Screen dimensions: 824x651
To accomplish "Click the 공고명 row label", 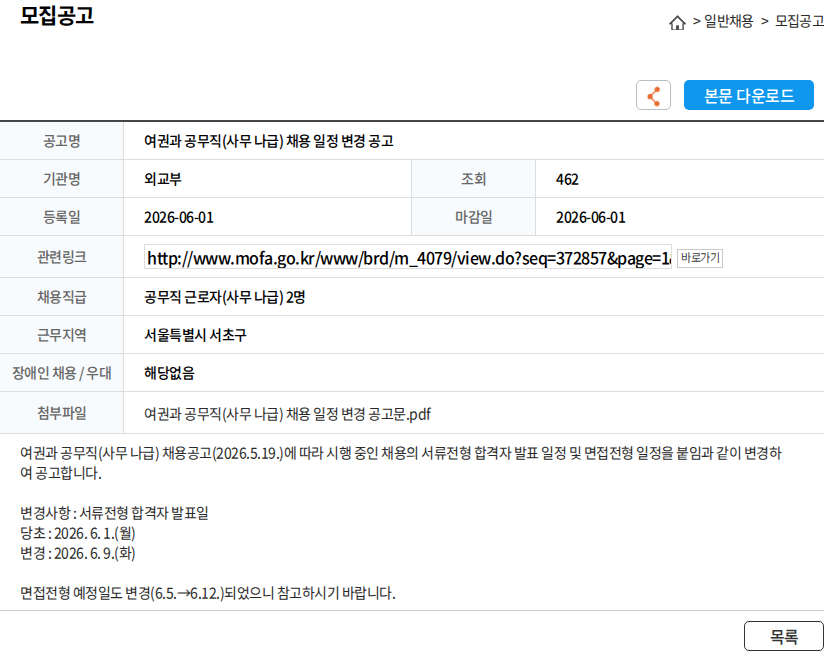I will (x=61, y=141).
